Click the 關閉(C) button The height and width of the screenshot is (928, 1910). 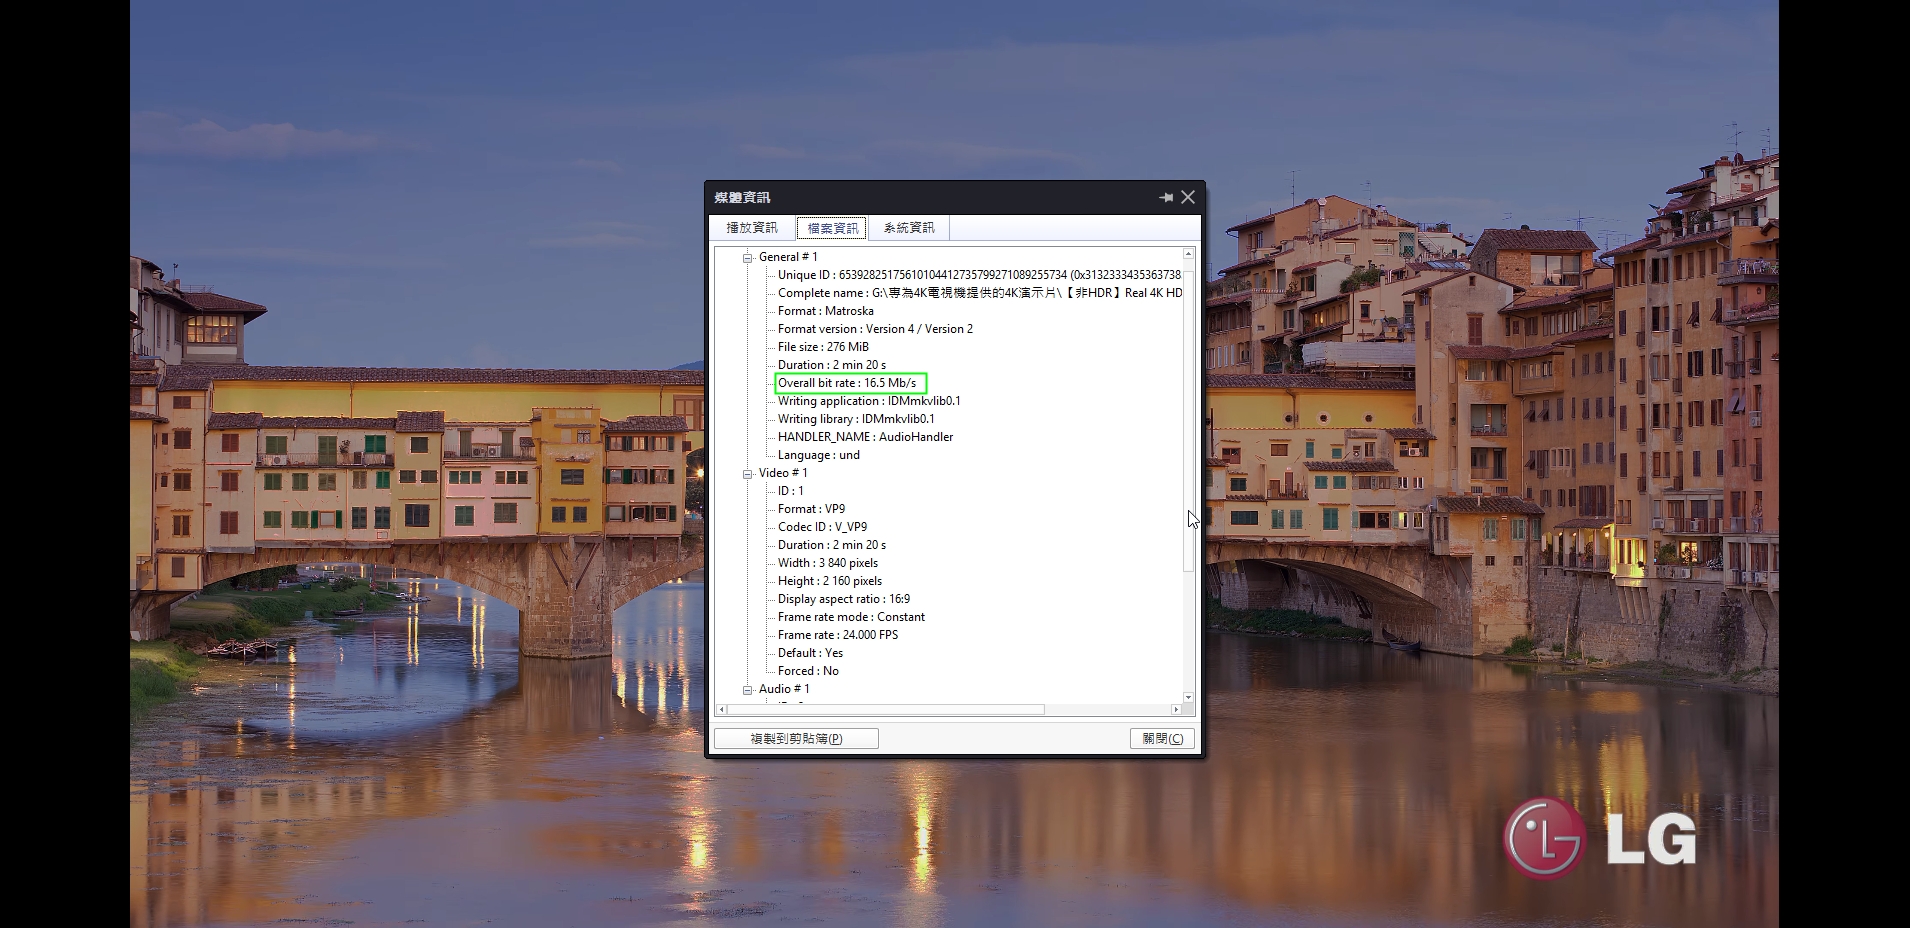point(1162,739)
